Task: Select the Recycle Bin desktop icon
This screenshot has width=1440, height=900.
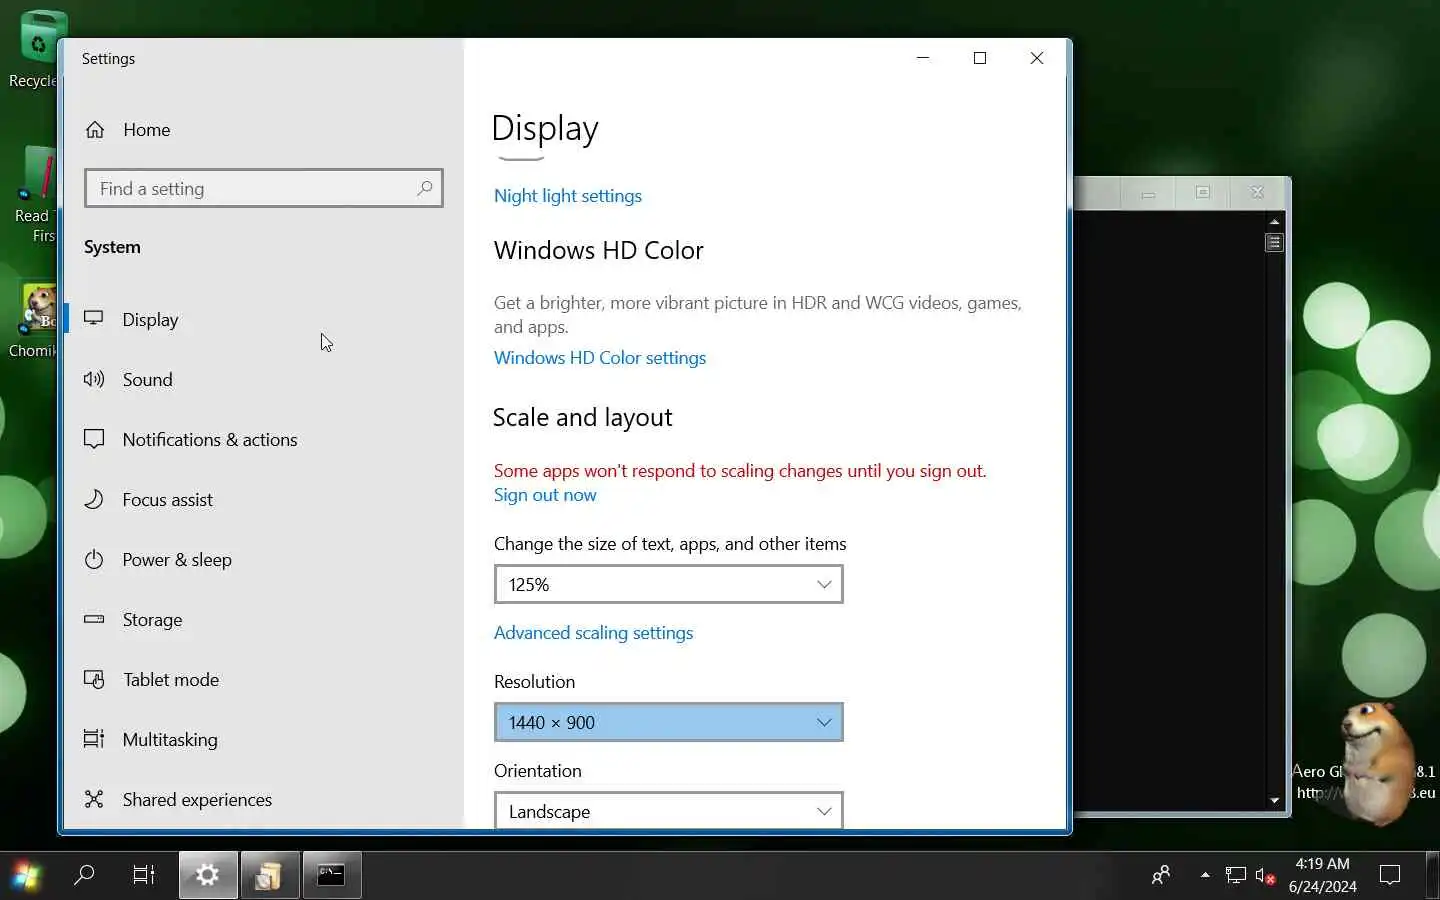Action: point(33,50)
